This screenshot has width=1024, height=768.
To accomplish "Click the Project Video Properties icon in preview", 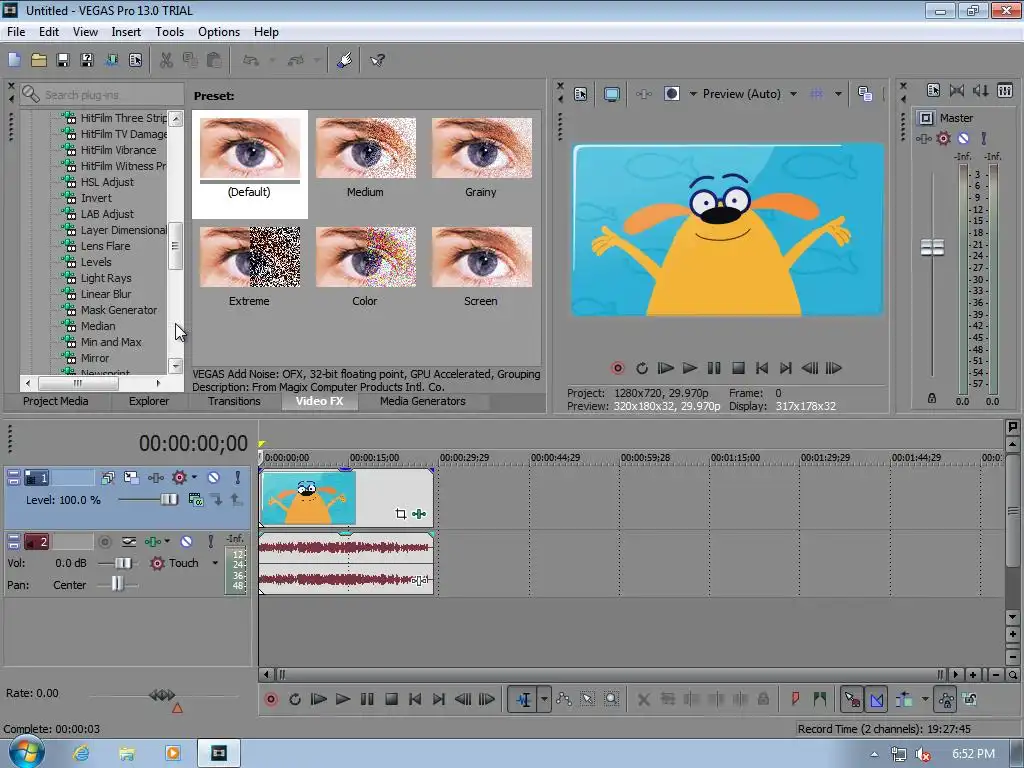I will tap(580, 94).
